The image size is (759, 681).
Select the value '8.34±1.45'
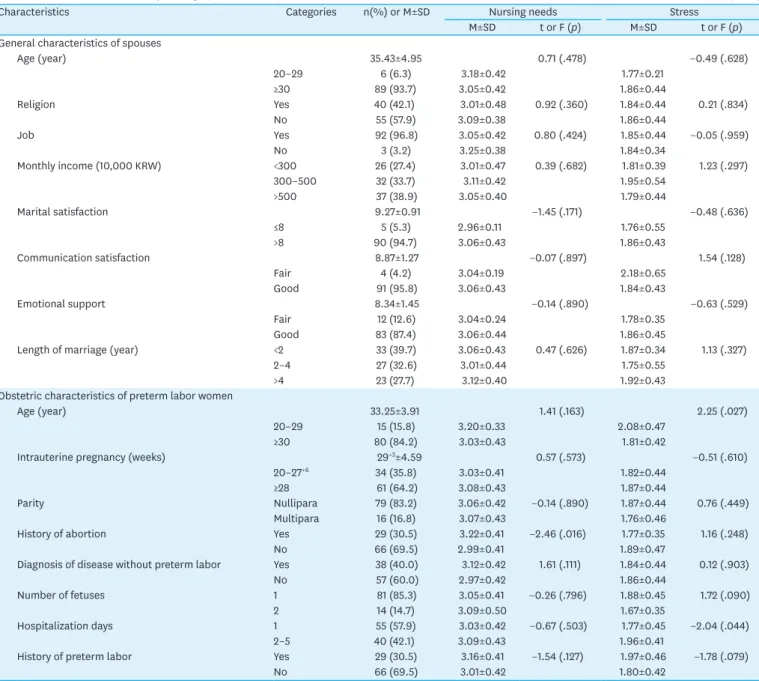(397, 304)
